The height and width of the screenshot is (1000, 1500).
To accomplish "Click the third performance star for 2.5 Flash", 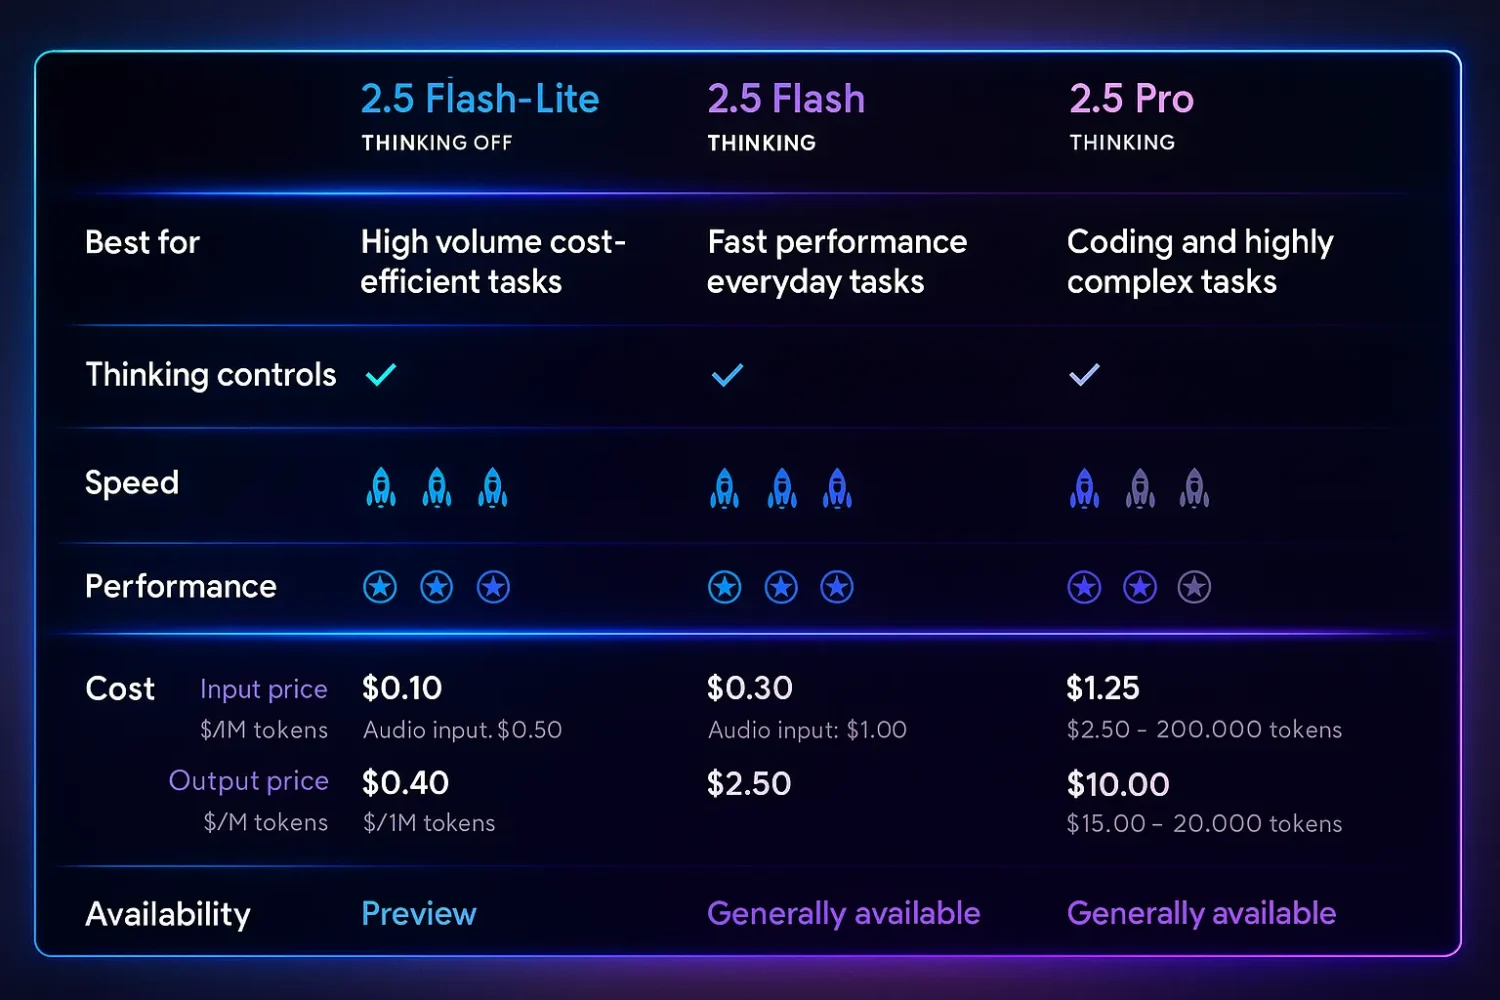I will (x=837, y=587).
